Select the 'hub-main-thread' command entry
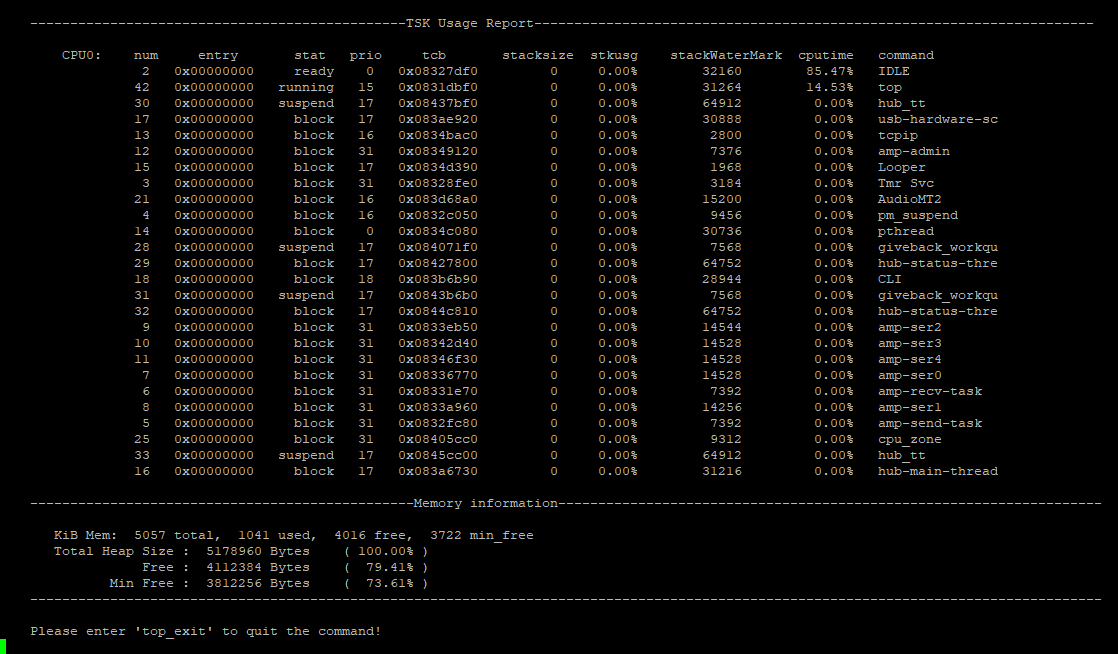The image size is (1118, 654). click(x=937, y=471)
